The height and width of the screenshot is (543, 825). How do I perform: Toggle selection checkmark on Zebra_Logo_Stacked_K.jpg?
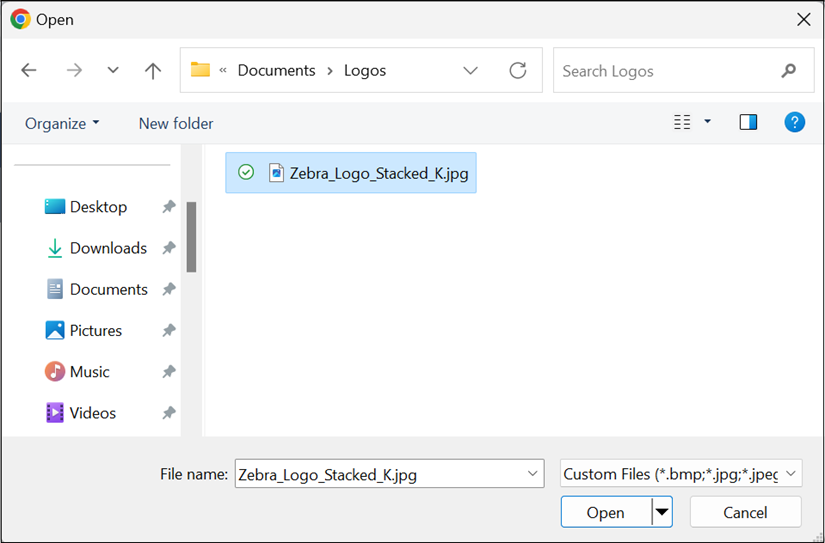pos(246,173)
